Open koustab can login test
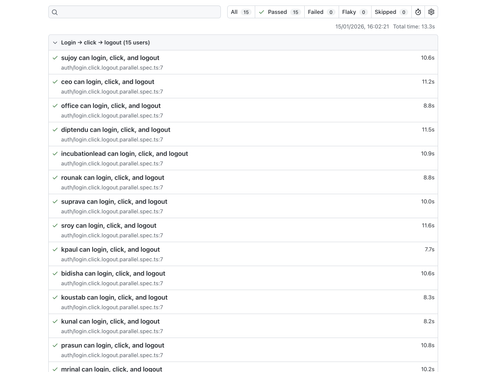Image resolution: width=500 pixels, height=372 pixels. point(114,298)
